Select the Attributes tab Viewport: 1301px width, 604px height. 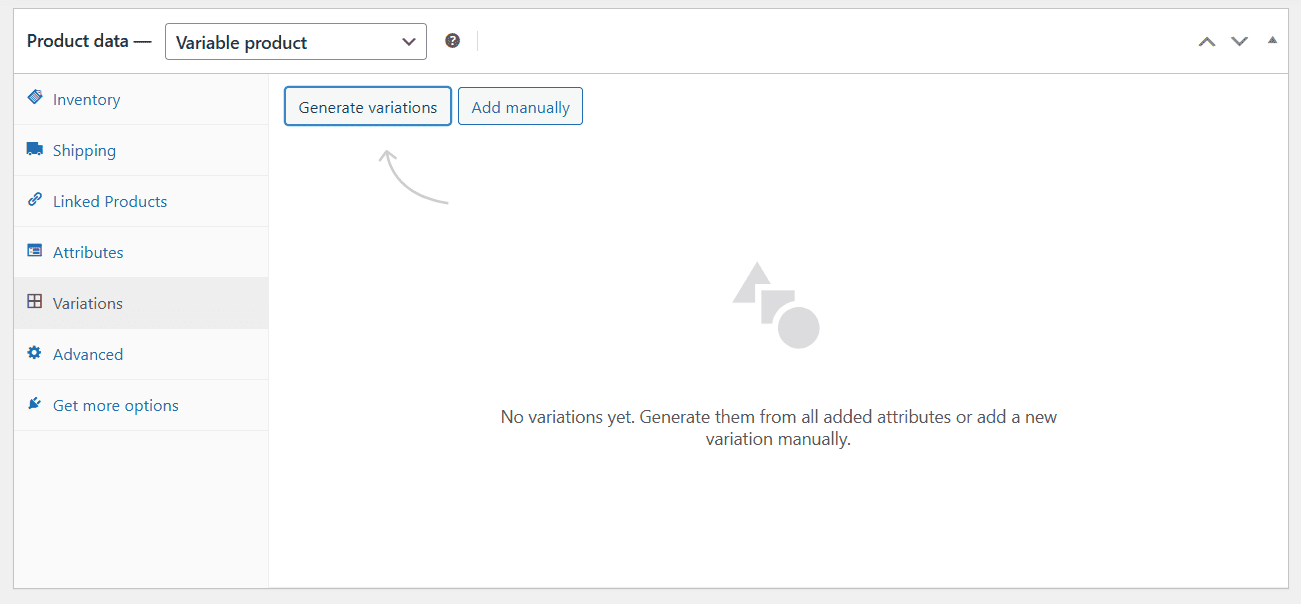(x=88, y=253)
